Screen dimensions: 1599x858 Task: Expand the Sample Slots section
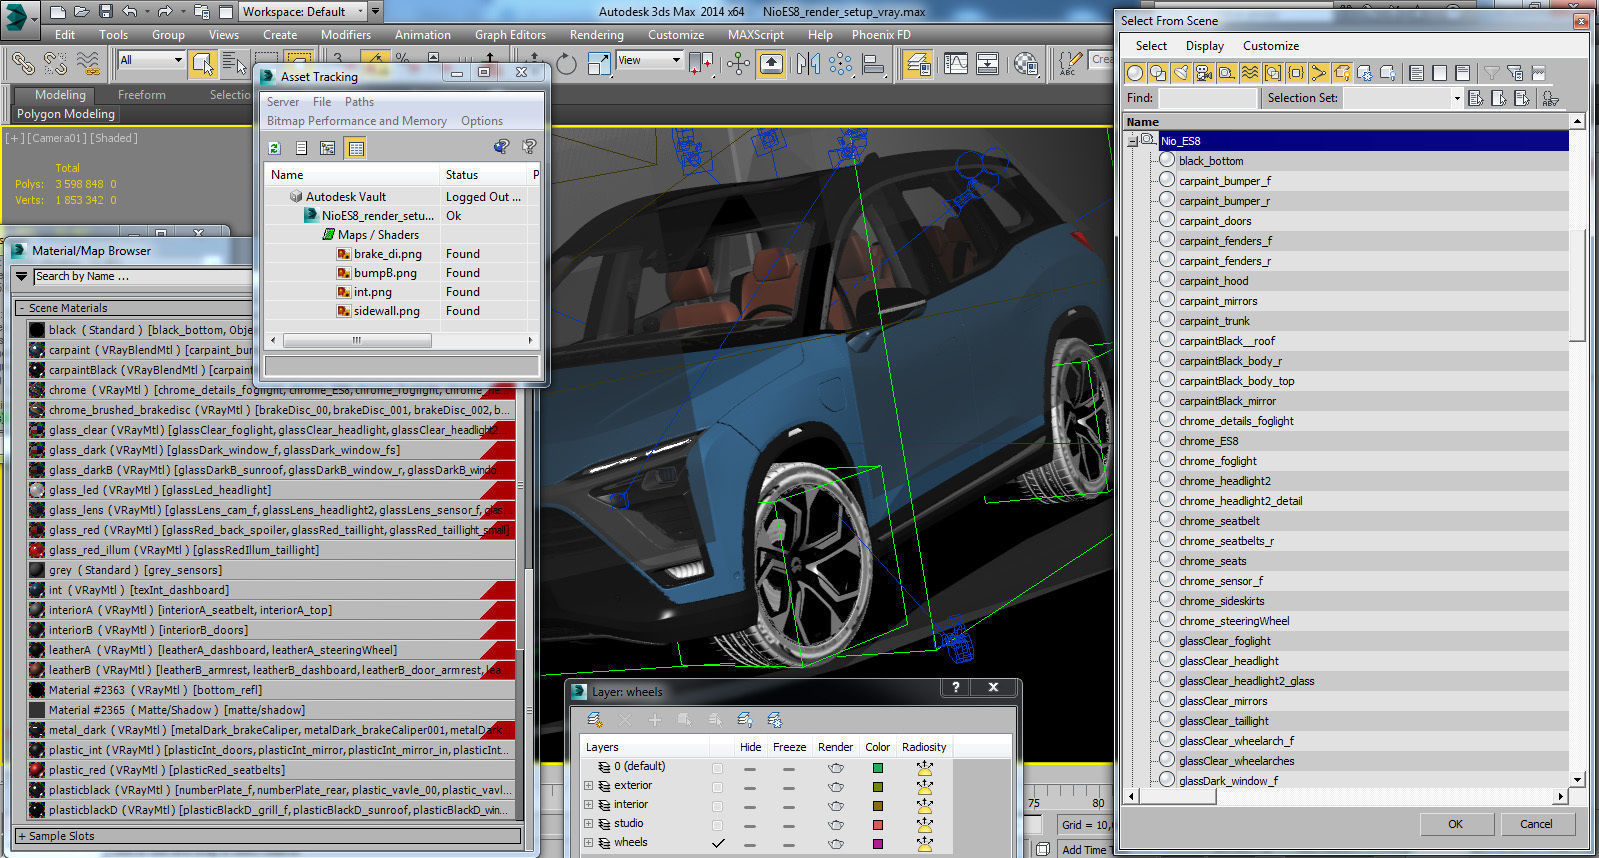click(x=22, y=836)
